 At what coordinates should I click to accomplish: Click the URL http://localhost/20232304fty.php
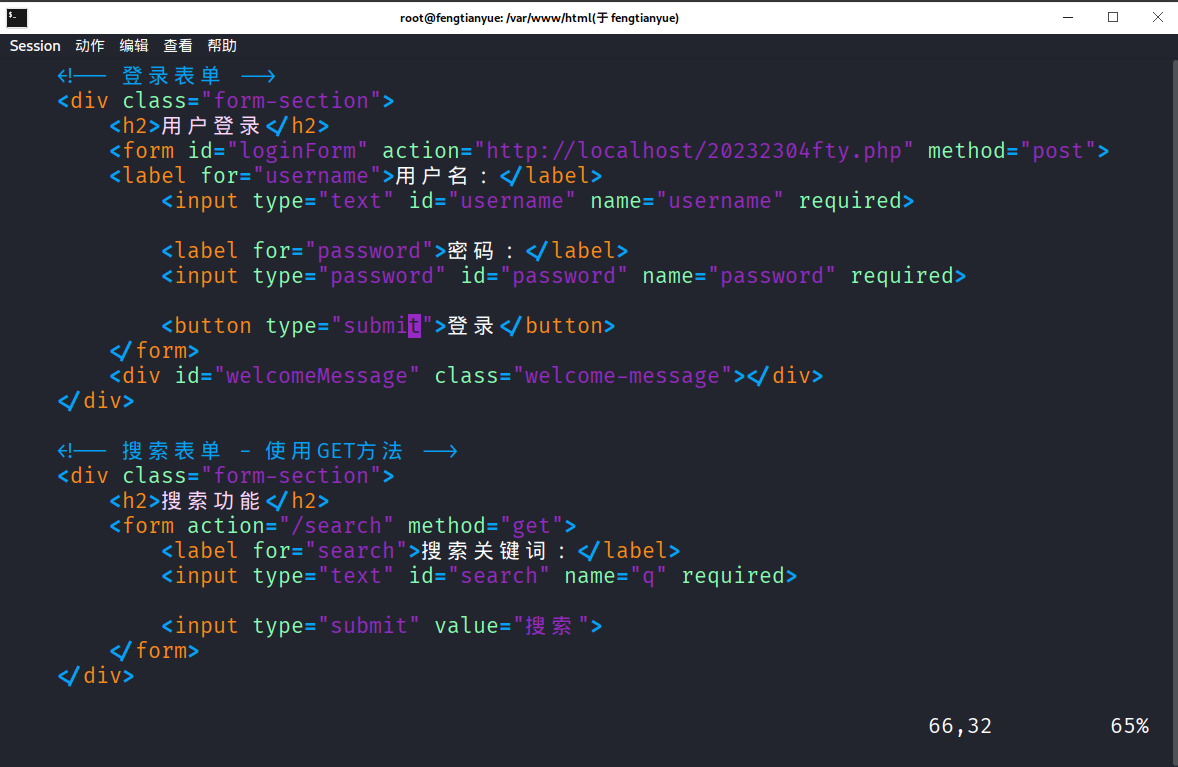click(693, 151)
